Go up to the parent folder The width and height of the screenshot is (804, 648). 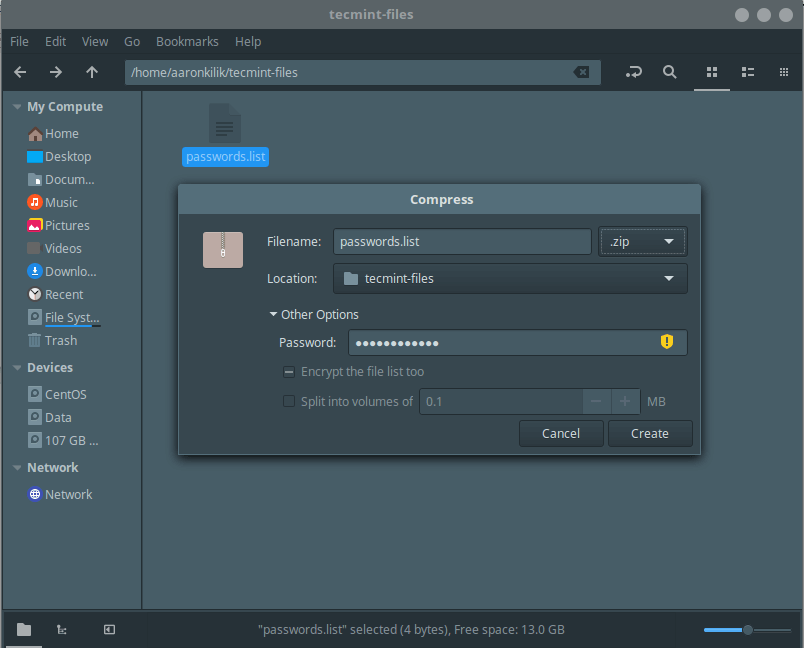point(92,72)
